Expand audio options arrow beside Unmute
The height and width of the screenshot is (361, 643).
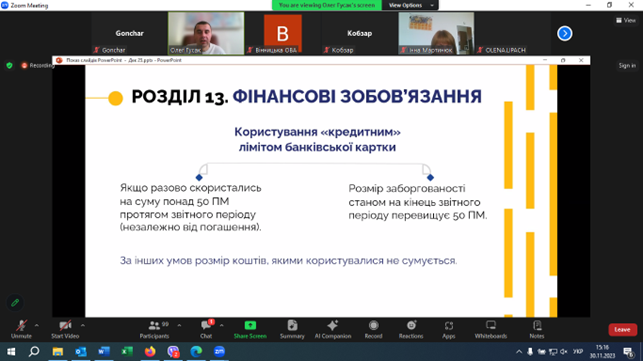[x=36, y=325]
